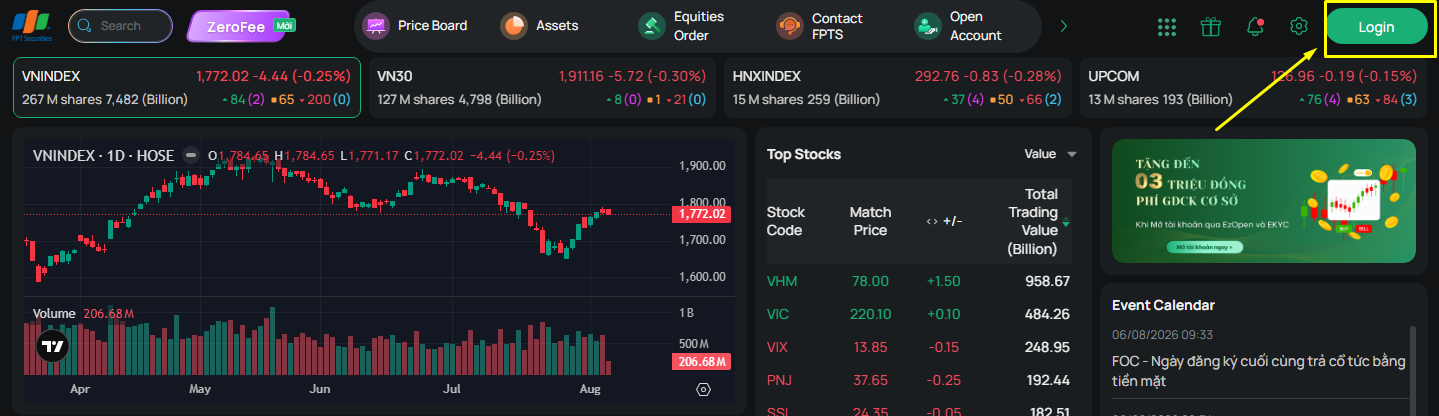This screenshot has height=416, width=1439.
Task: Click the FPT Securities logo
Action: (x=32, y=25)
